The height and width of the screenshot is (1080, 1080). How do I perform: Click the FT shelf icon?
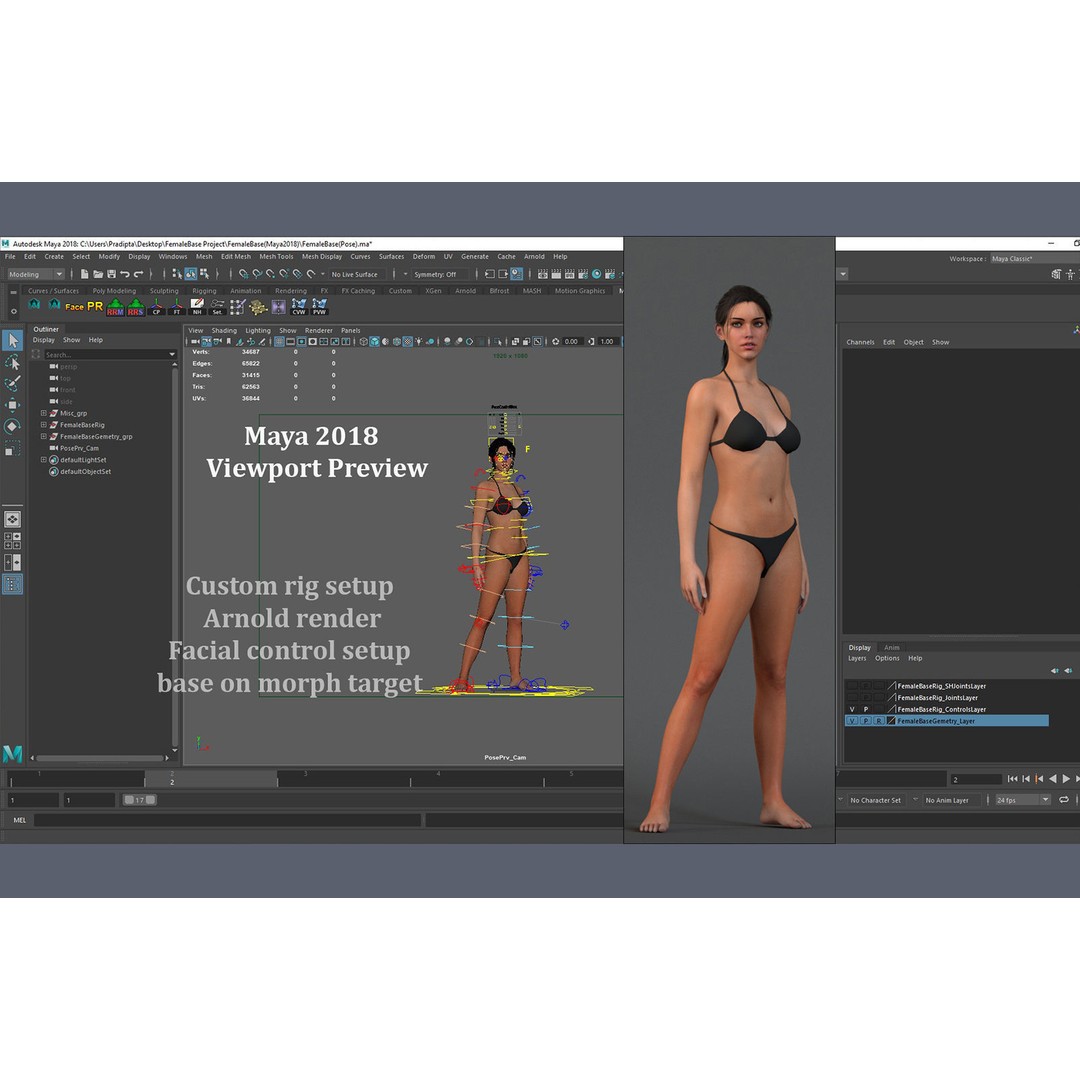[176, 307]
